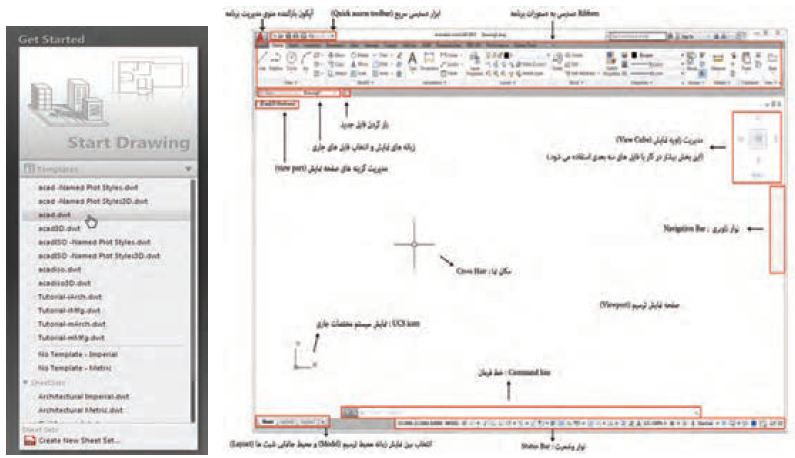Click the layer color swatch in Layers panel
Image resolution: width=795 pixels, height=458 pixels.
tap(506, 55)
